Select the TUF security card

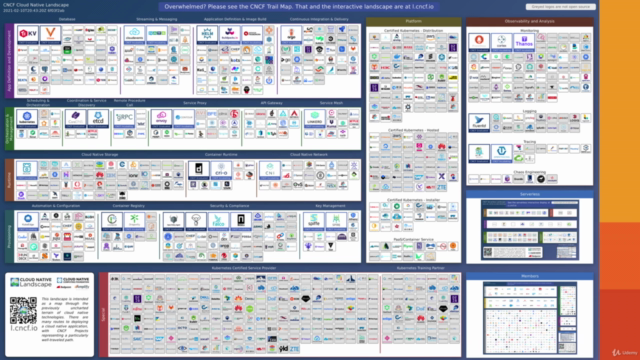click(x=196, y=222)
